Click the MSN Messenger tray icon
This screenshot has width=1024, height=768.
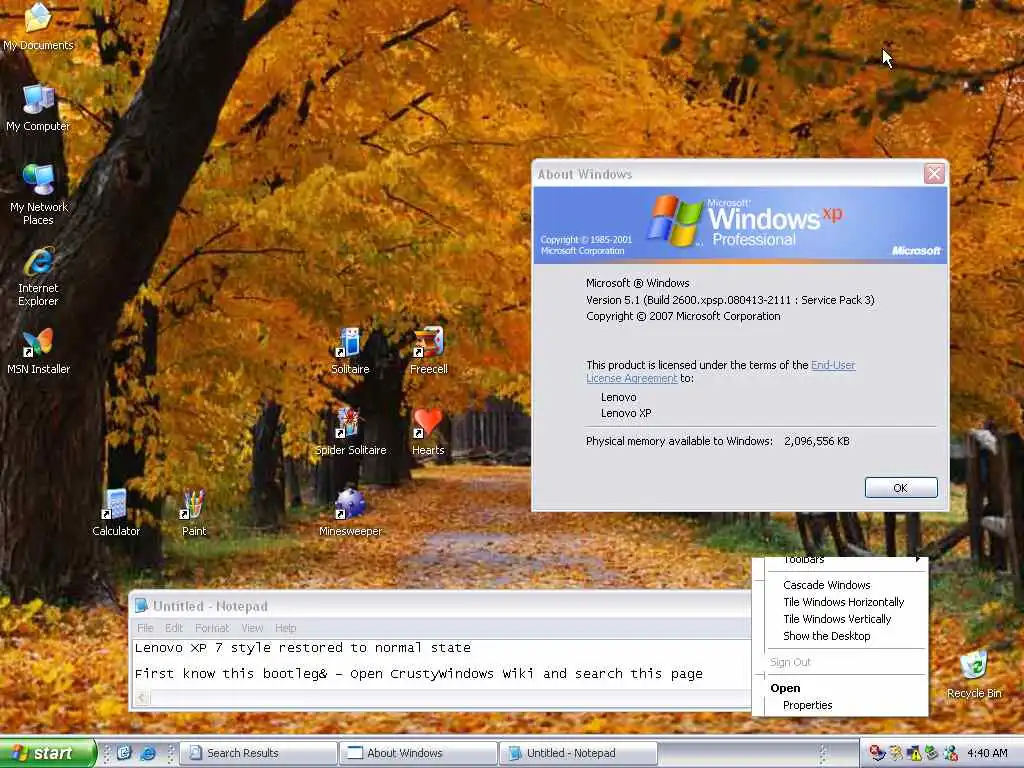[950, 753]
